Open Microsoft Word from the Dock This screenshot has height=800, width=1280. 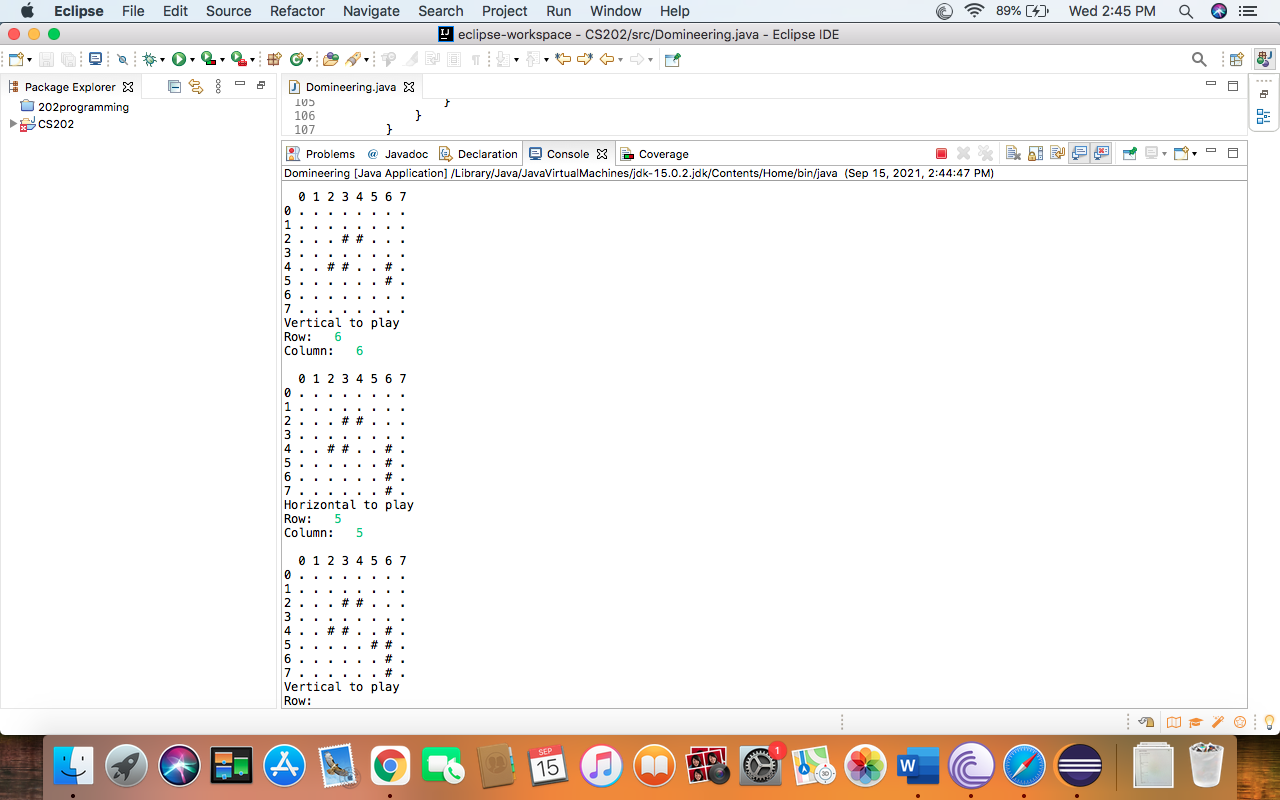pos(918,767)
